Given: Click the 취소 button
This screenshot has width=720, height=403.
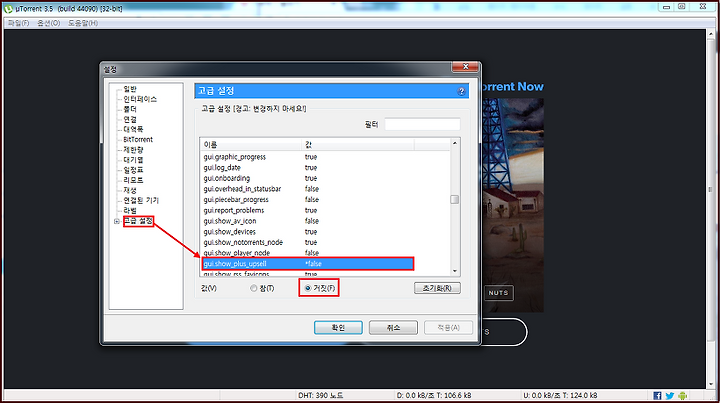Looking at the screenshot, I should (x=394, y=328).
